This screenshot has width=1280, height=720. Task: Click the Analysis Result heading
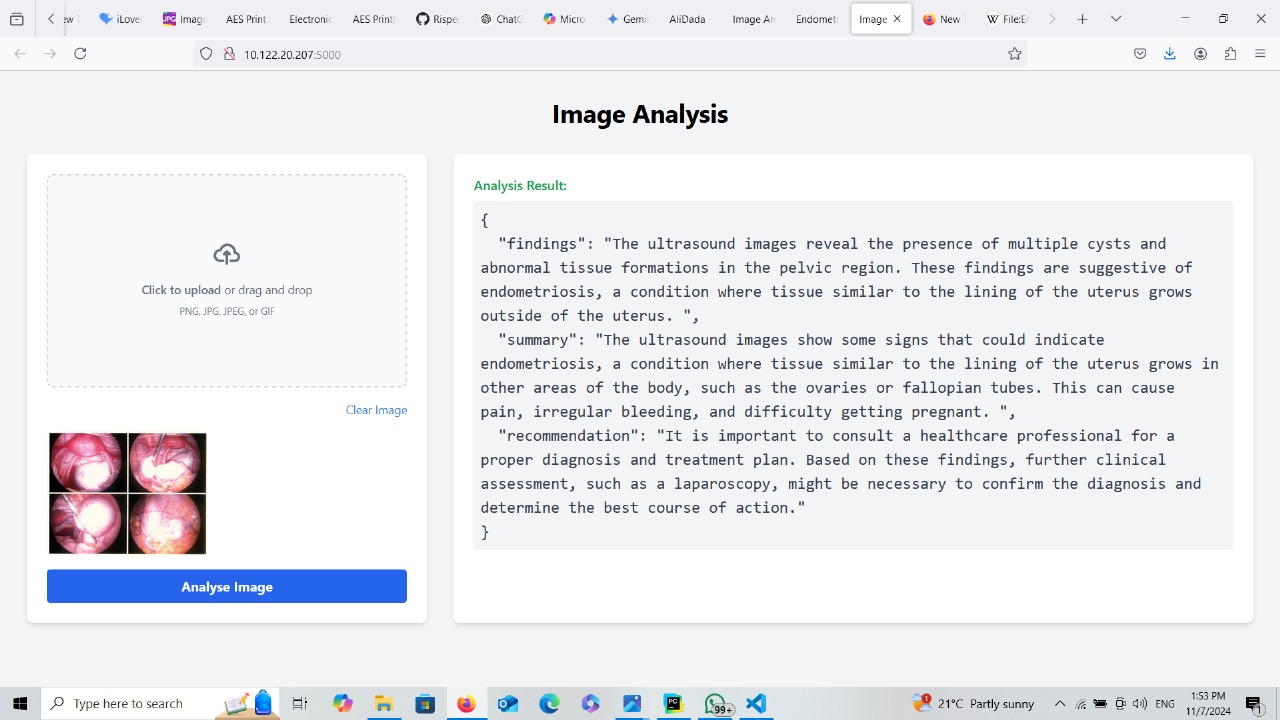click(x=520, y=186)
